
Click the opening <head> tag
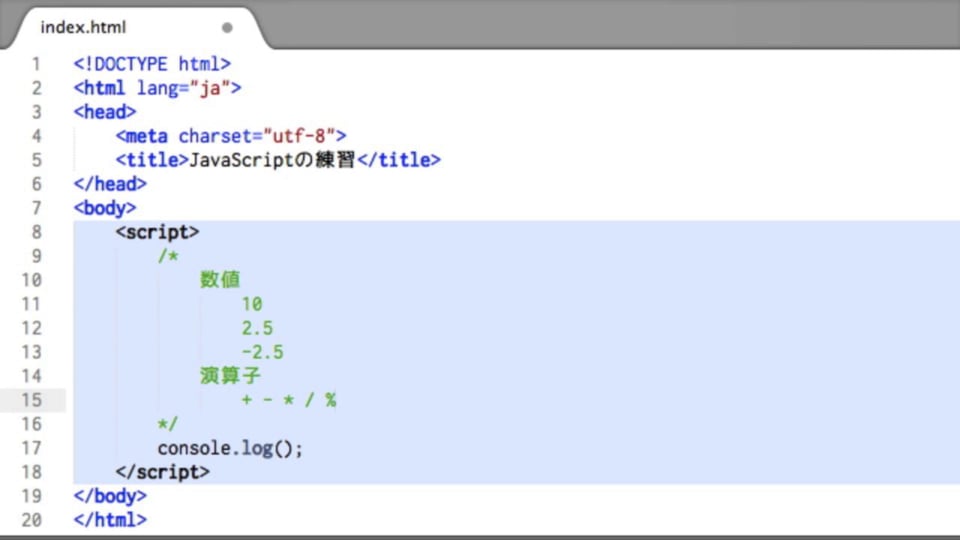click(105, 112)
